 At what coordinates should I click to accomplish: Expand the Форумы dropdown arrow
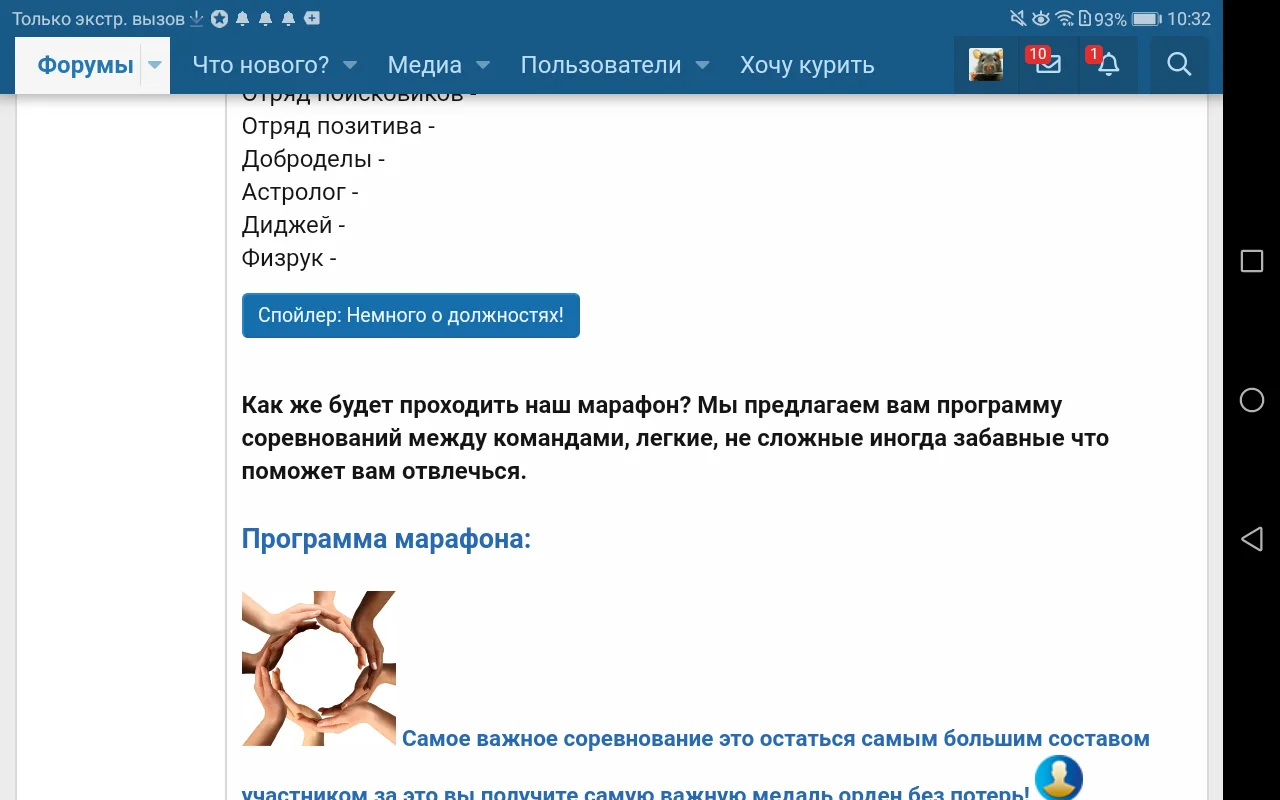click(x=155, y=64)
